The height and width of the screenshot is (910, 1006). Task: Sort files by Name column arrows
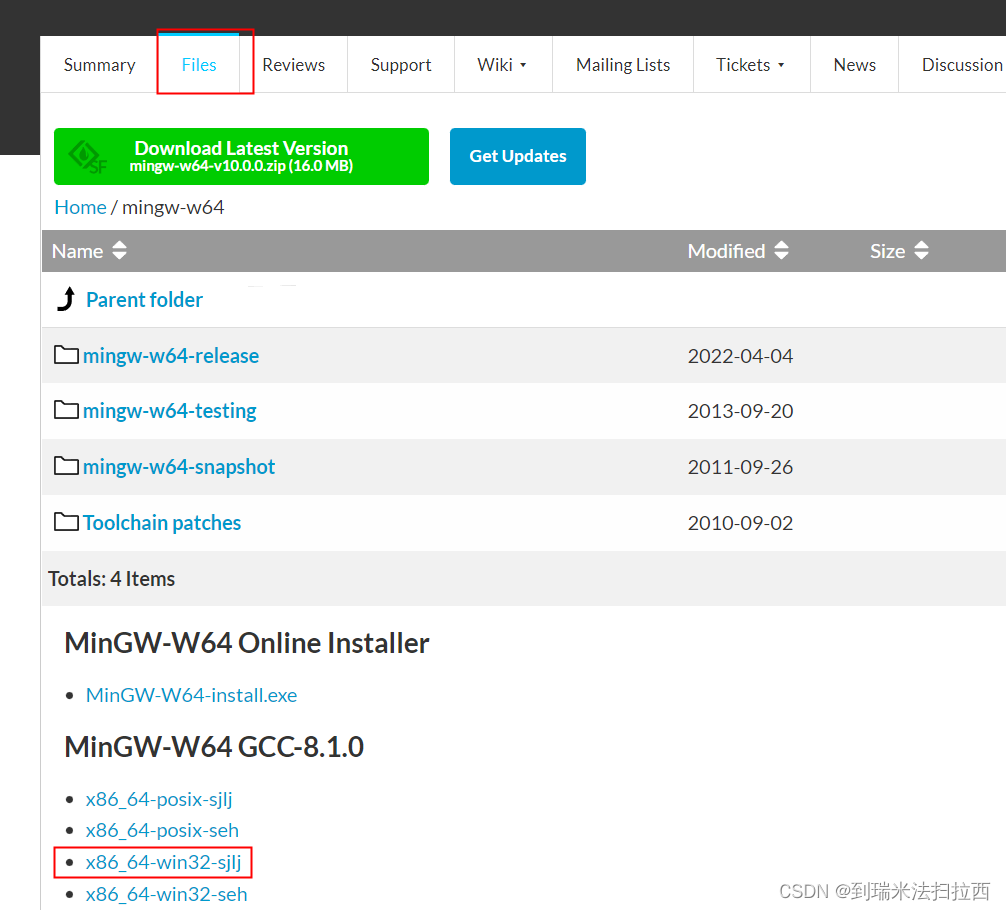coord(119,250)
